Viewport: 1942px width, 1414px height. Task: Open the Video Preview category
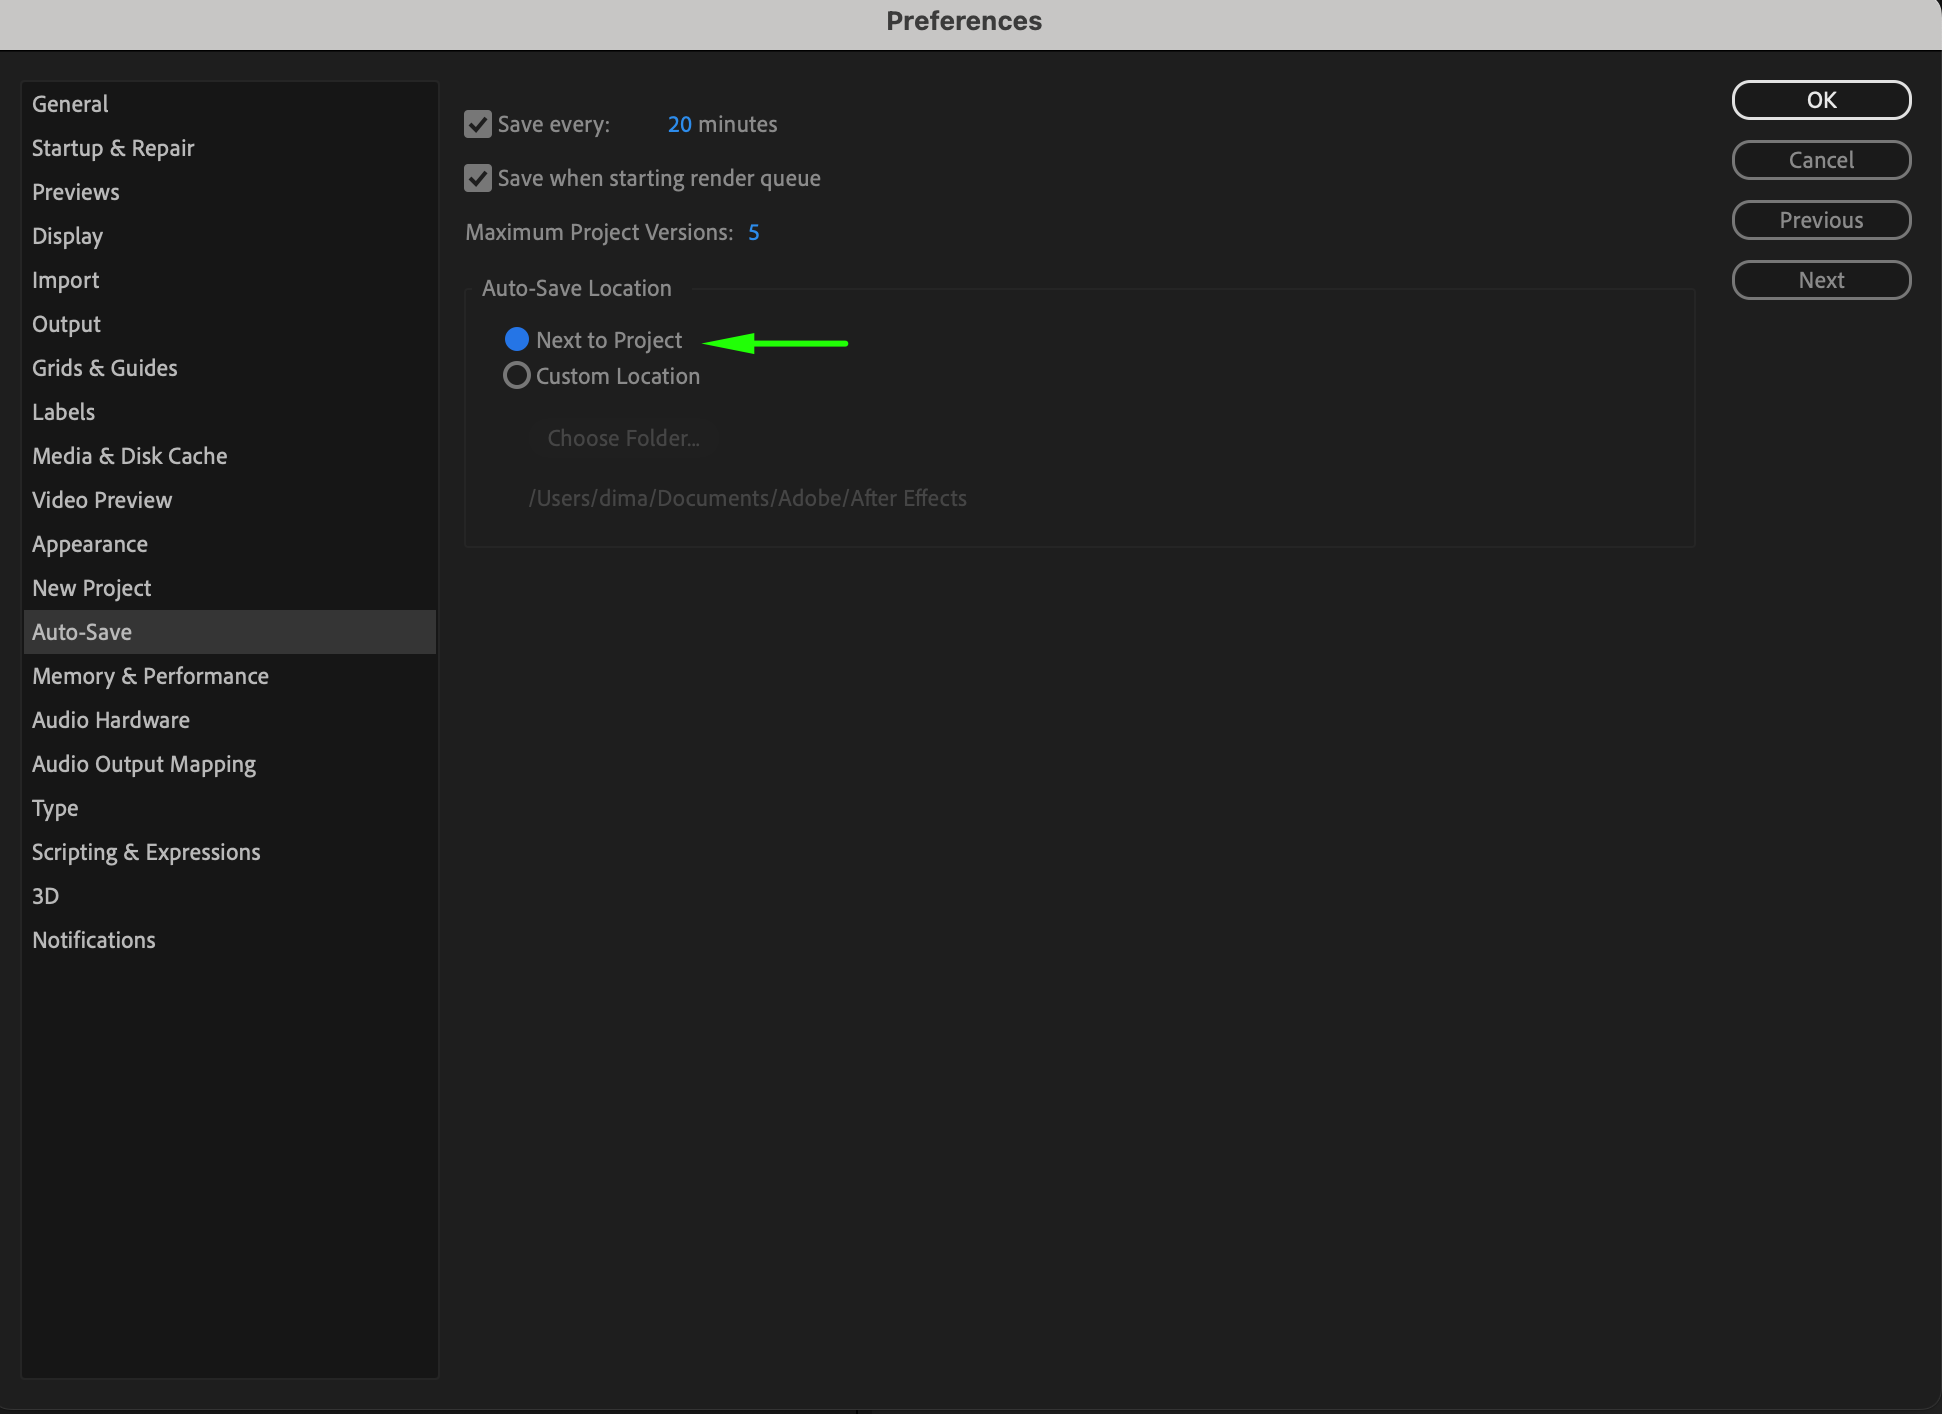pyautogui.click(x=102, y=500)
